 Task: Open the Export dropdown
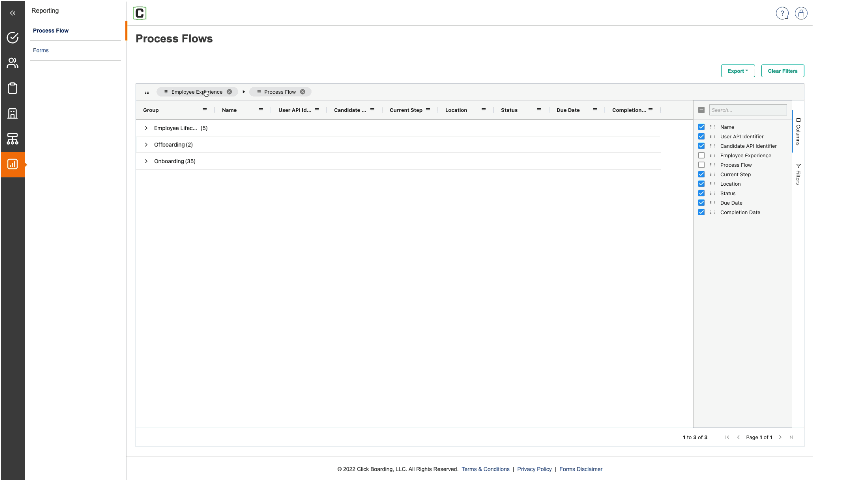(x=737, y=71)
